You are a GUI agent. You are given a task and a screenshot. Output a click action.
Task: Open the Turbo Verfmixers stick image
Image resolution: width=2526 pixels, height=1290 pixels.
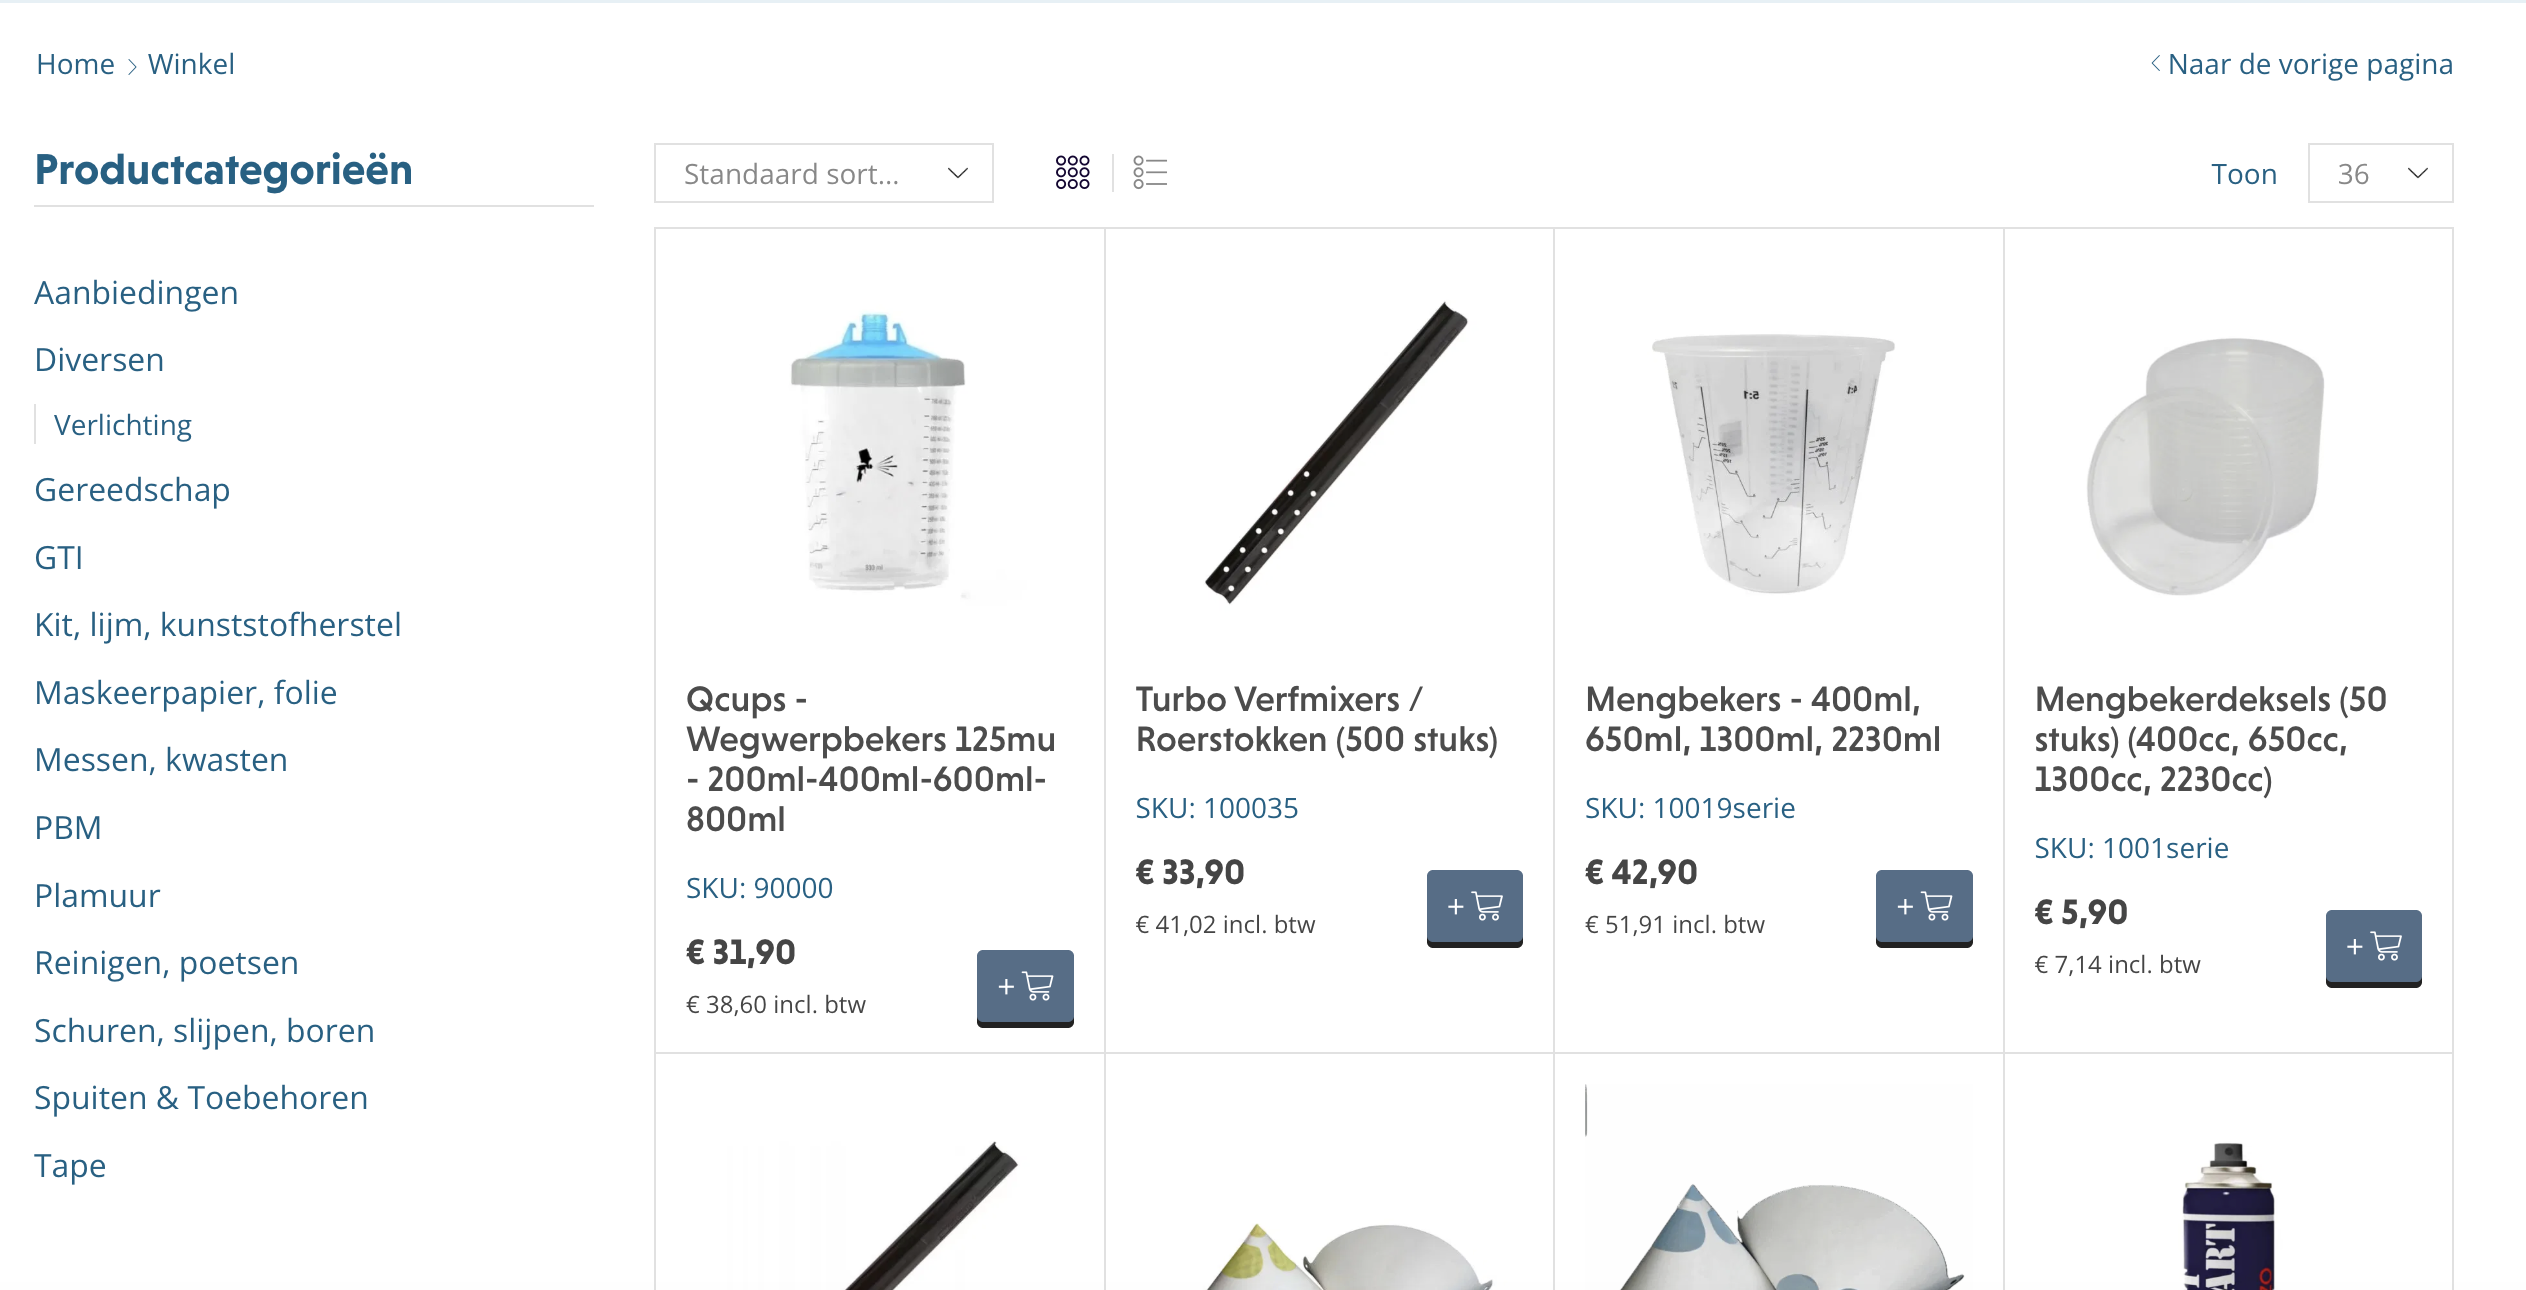[x=1336, y=452]
